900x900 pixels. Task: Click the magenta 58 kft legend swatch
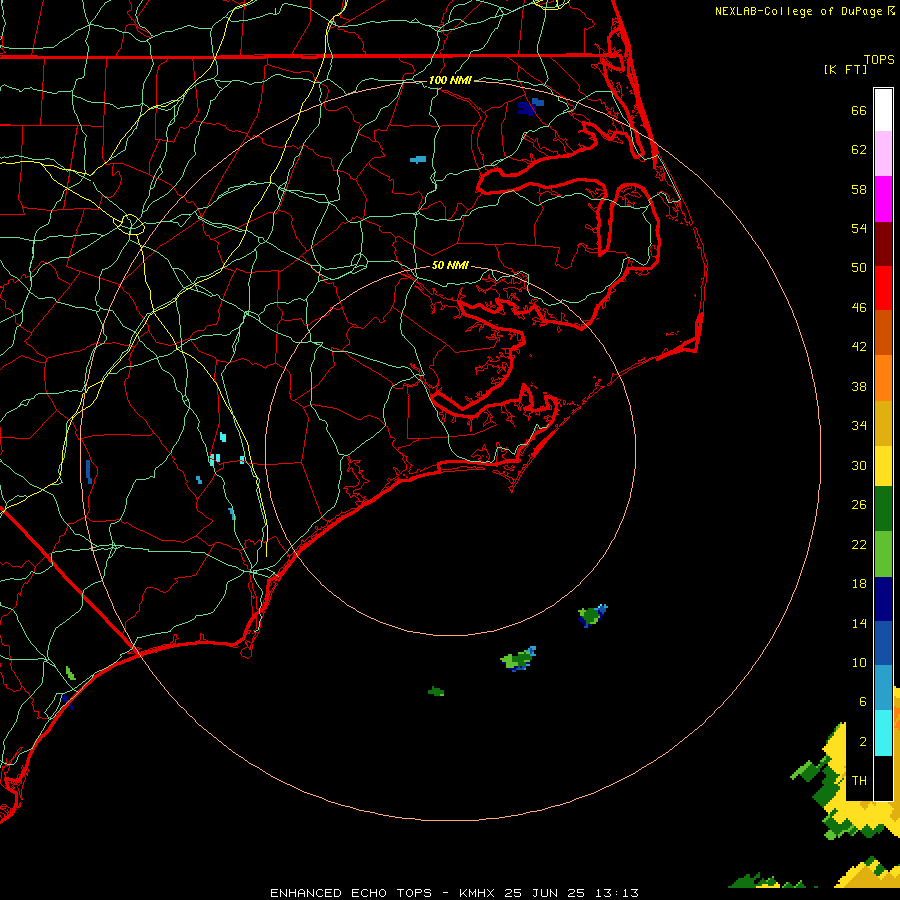(883, 199)
